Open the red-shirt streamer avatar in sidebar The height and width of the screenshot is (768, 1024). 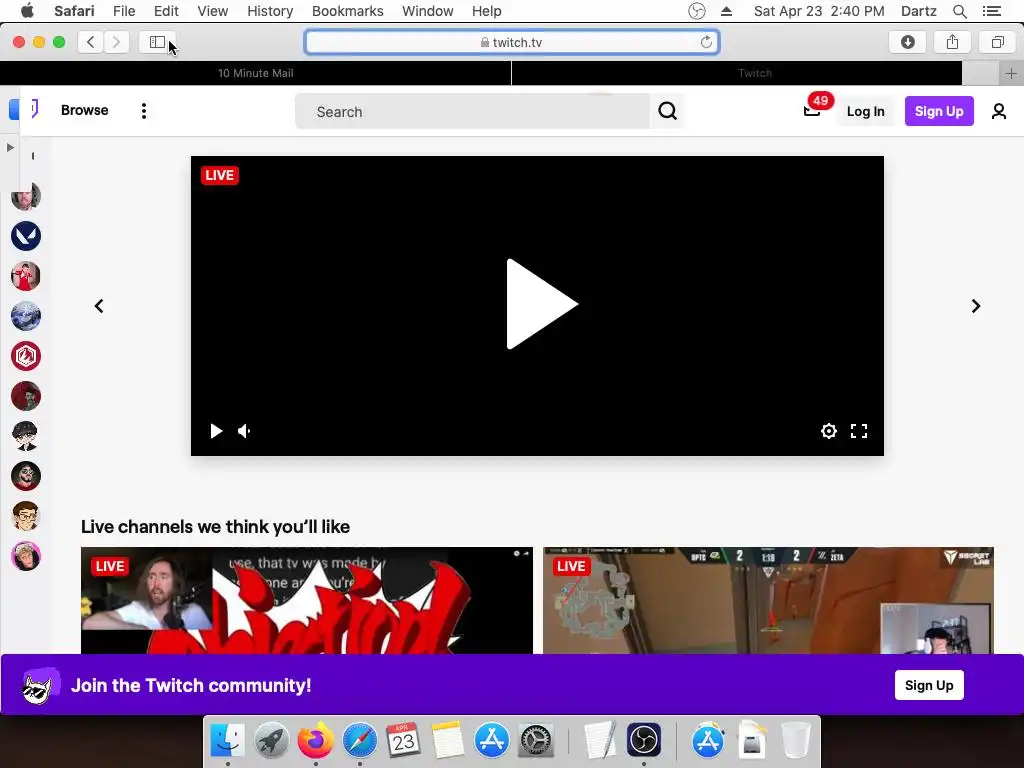(x=26, y=276)
